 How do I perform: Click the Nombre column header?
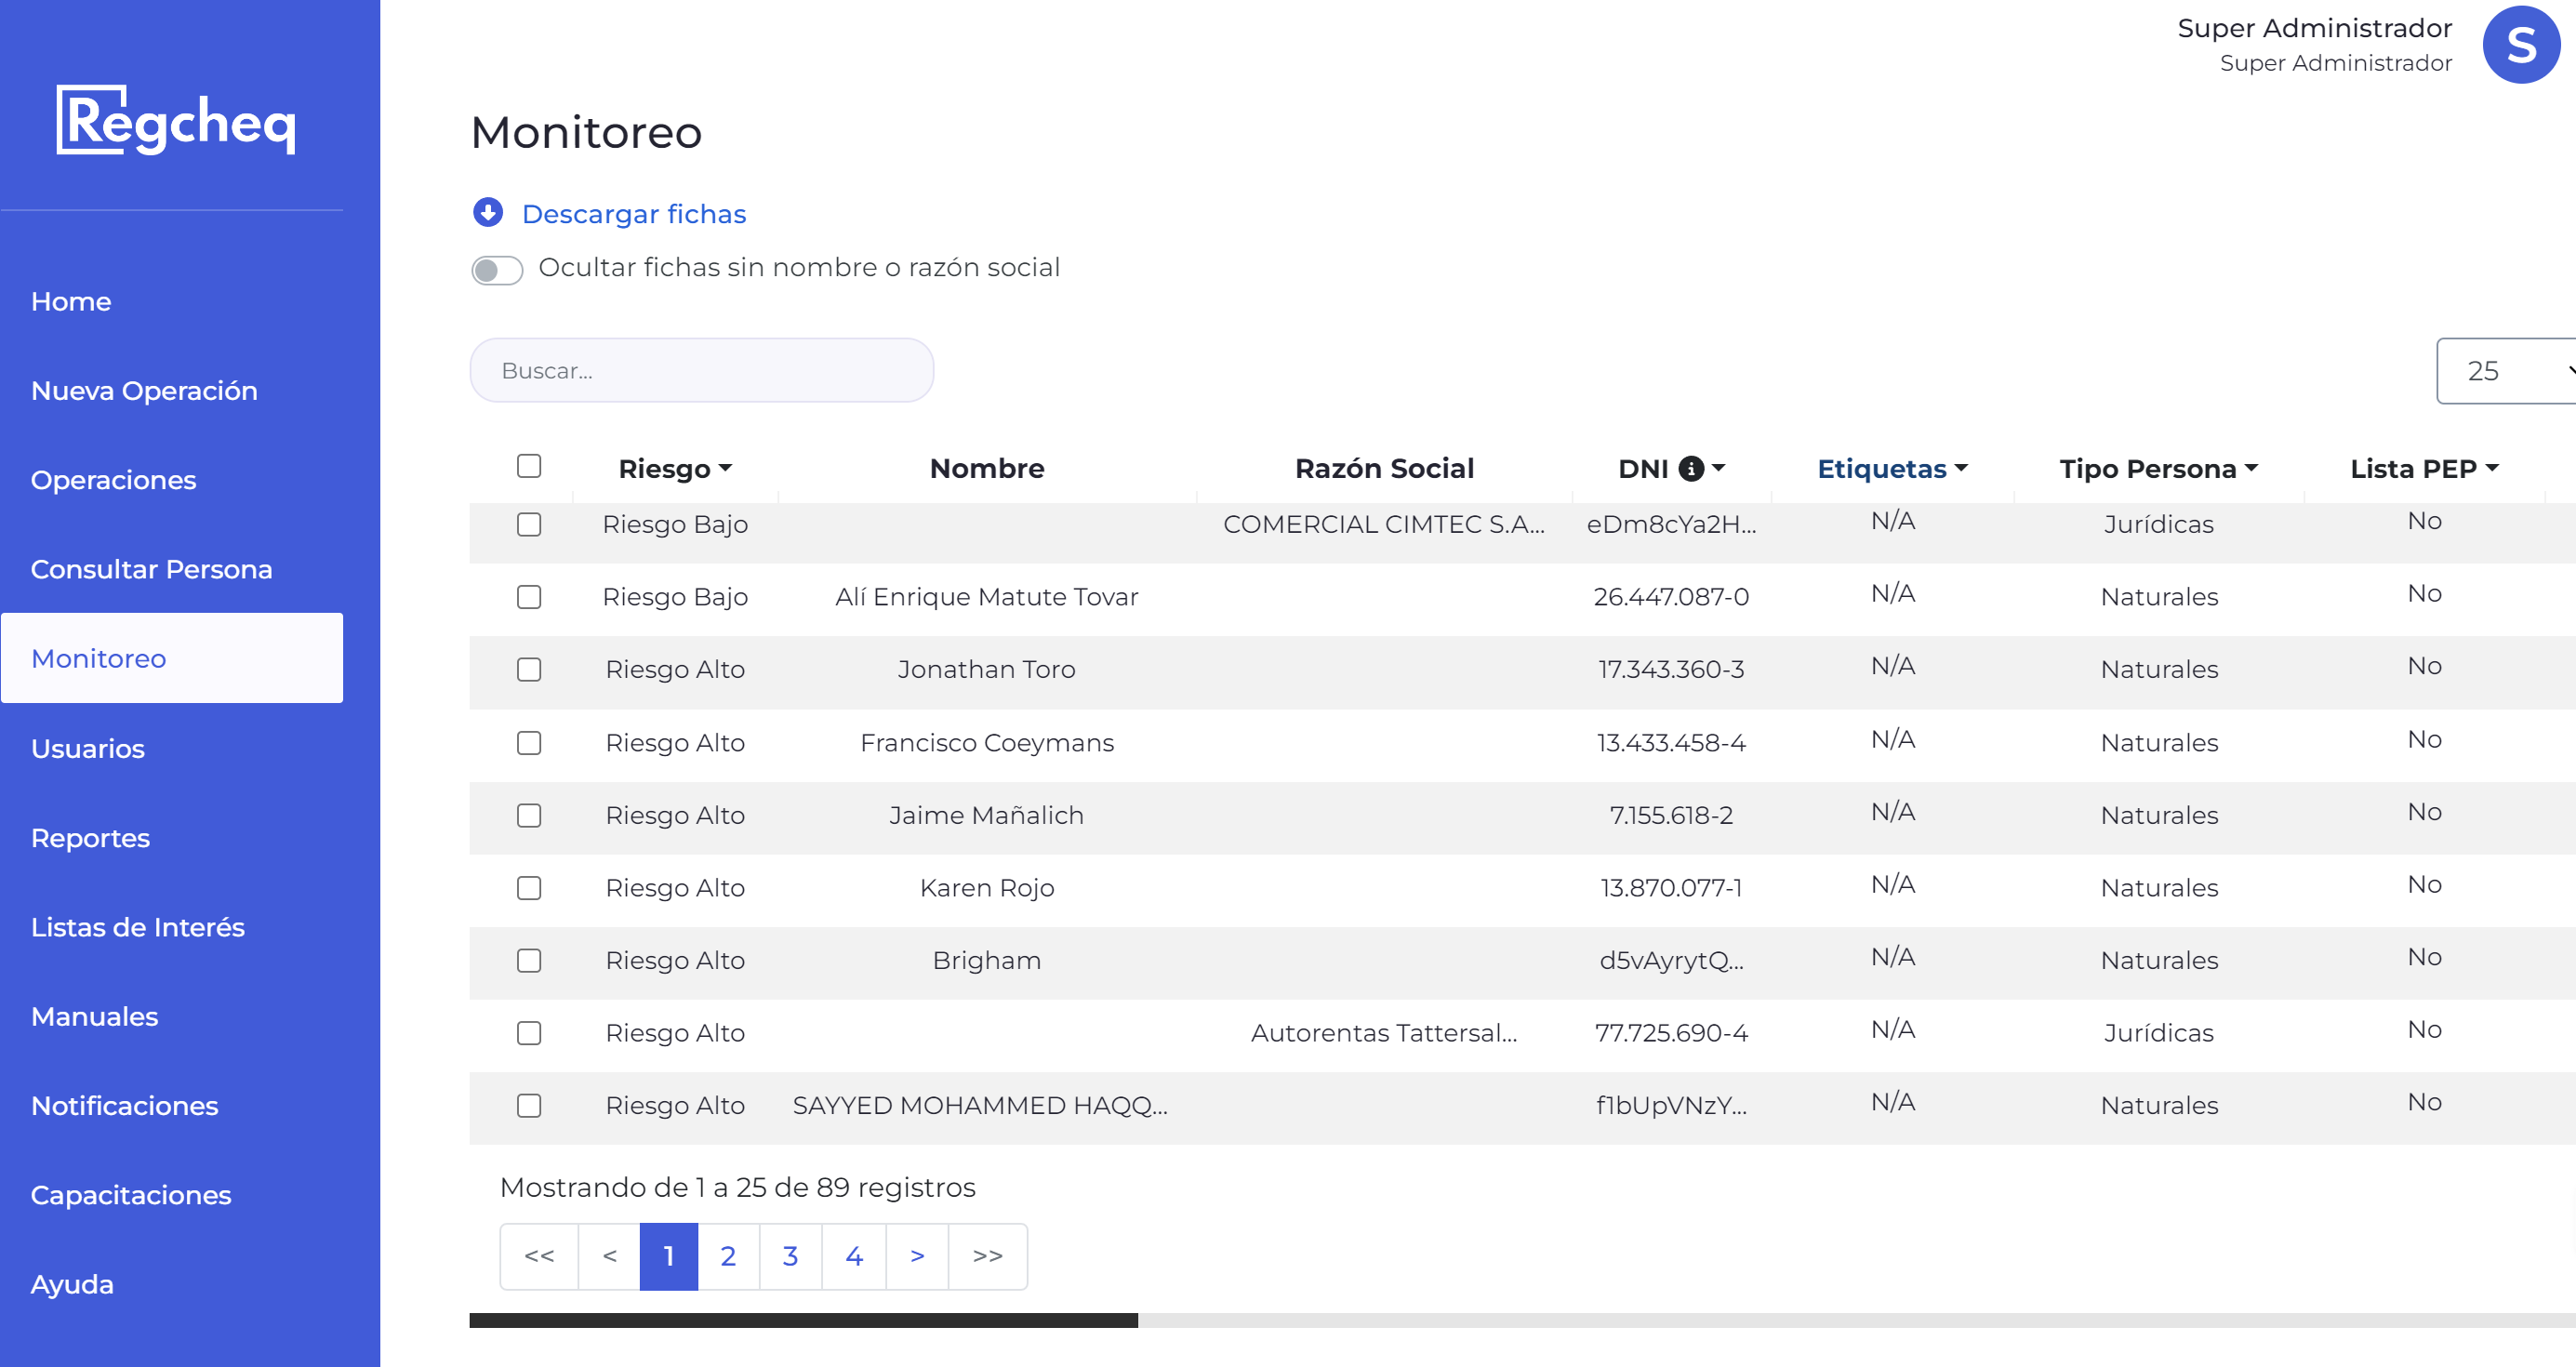987,468
